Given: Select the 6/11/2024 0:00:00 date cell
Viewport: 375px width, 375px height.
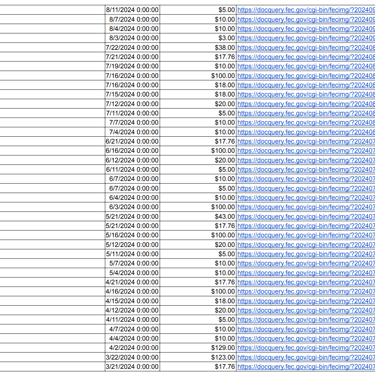Looking at the screenshot, I should [x=132, y=169].
